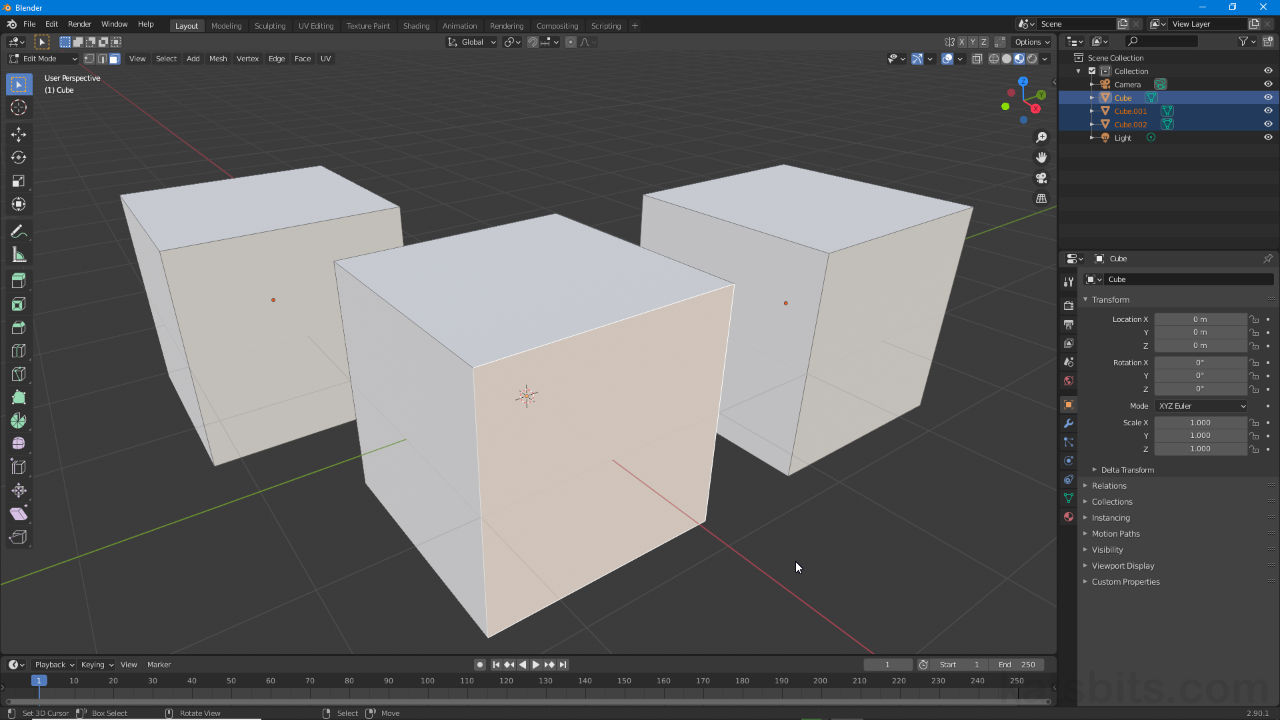
Task: Select the Annotate tool
Action: (x=18, y=231)
